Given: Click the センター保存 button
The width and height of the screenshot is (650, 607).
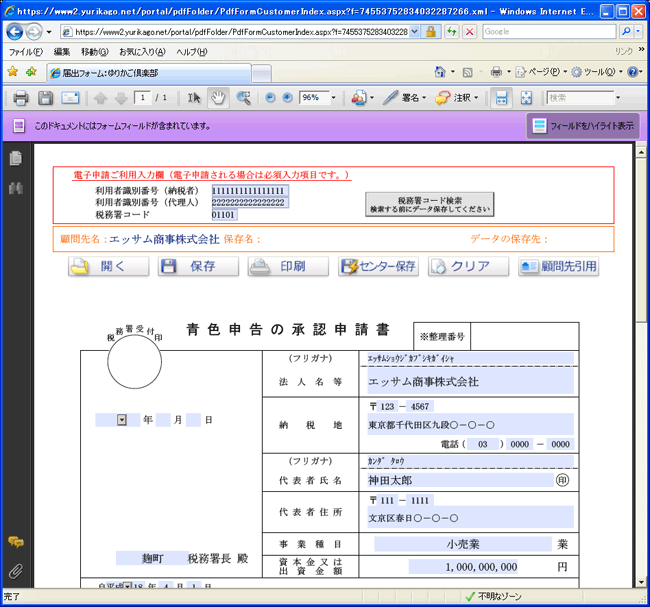Looking at the screenshot, I should point(378,266).
